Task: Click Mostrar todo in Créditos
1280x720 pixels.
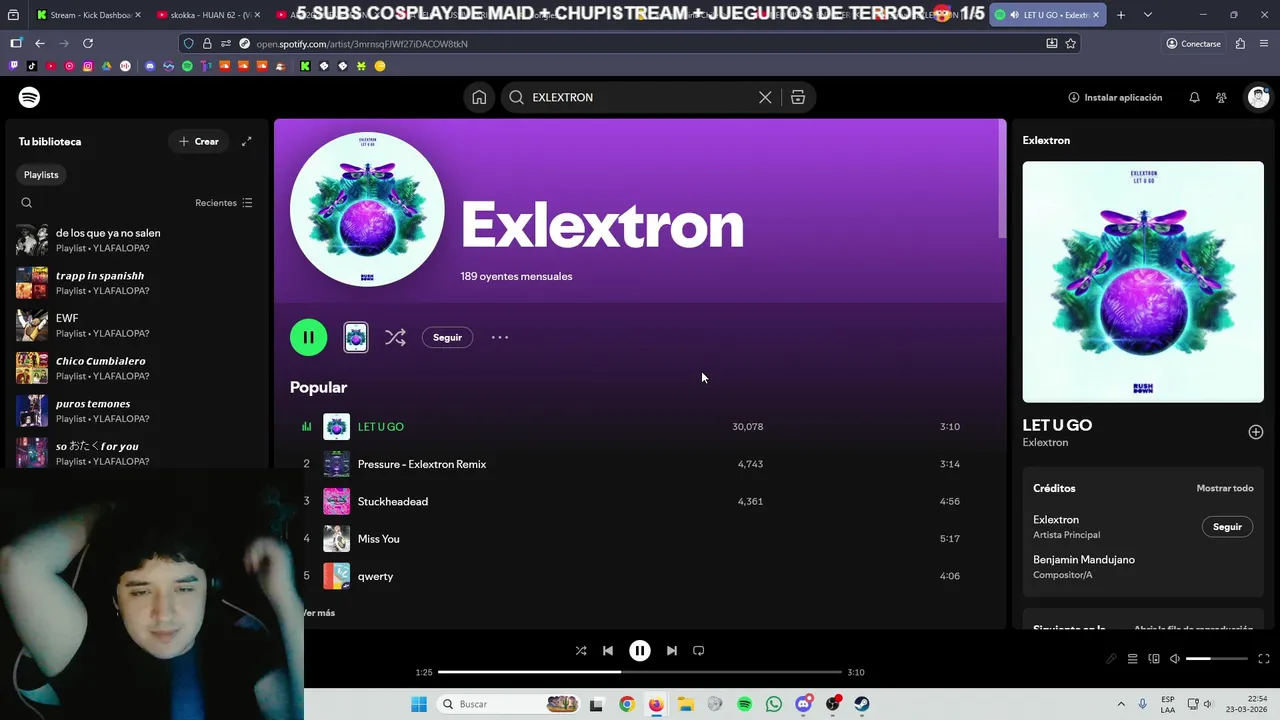Action: 1225,488
